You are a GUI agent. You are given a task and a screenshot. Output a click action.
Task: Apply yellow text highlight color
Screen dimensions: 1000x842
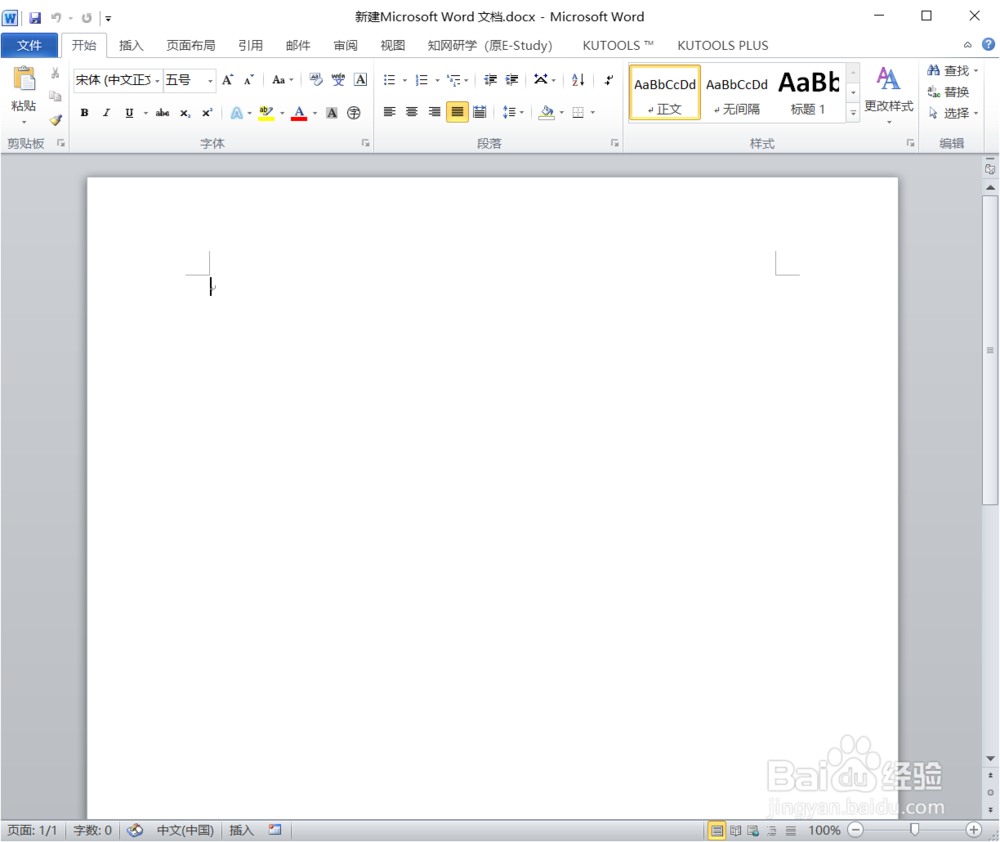tap(267, 113)
